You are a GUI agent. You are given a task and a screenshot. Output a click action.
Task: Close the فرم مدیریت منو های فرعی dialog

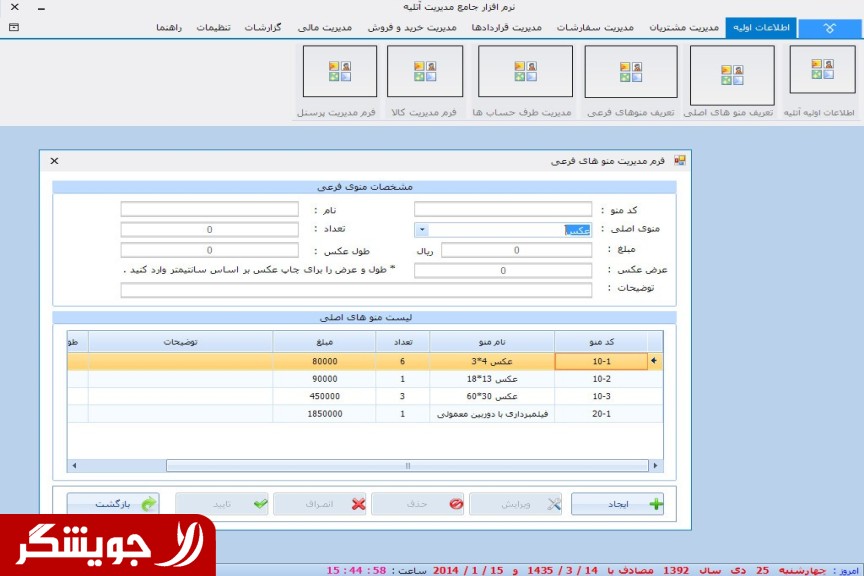pos(55,161)
